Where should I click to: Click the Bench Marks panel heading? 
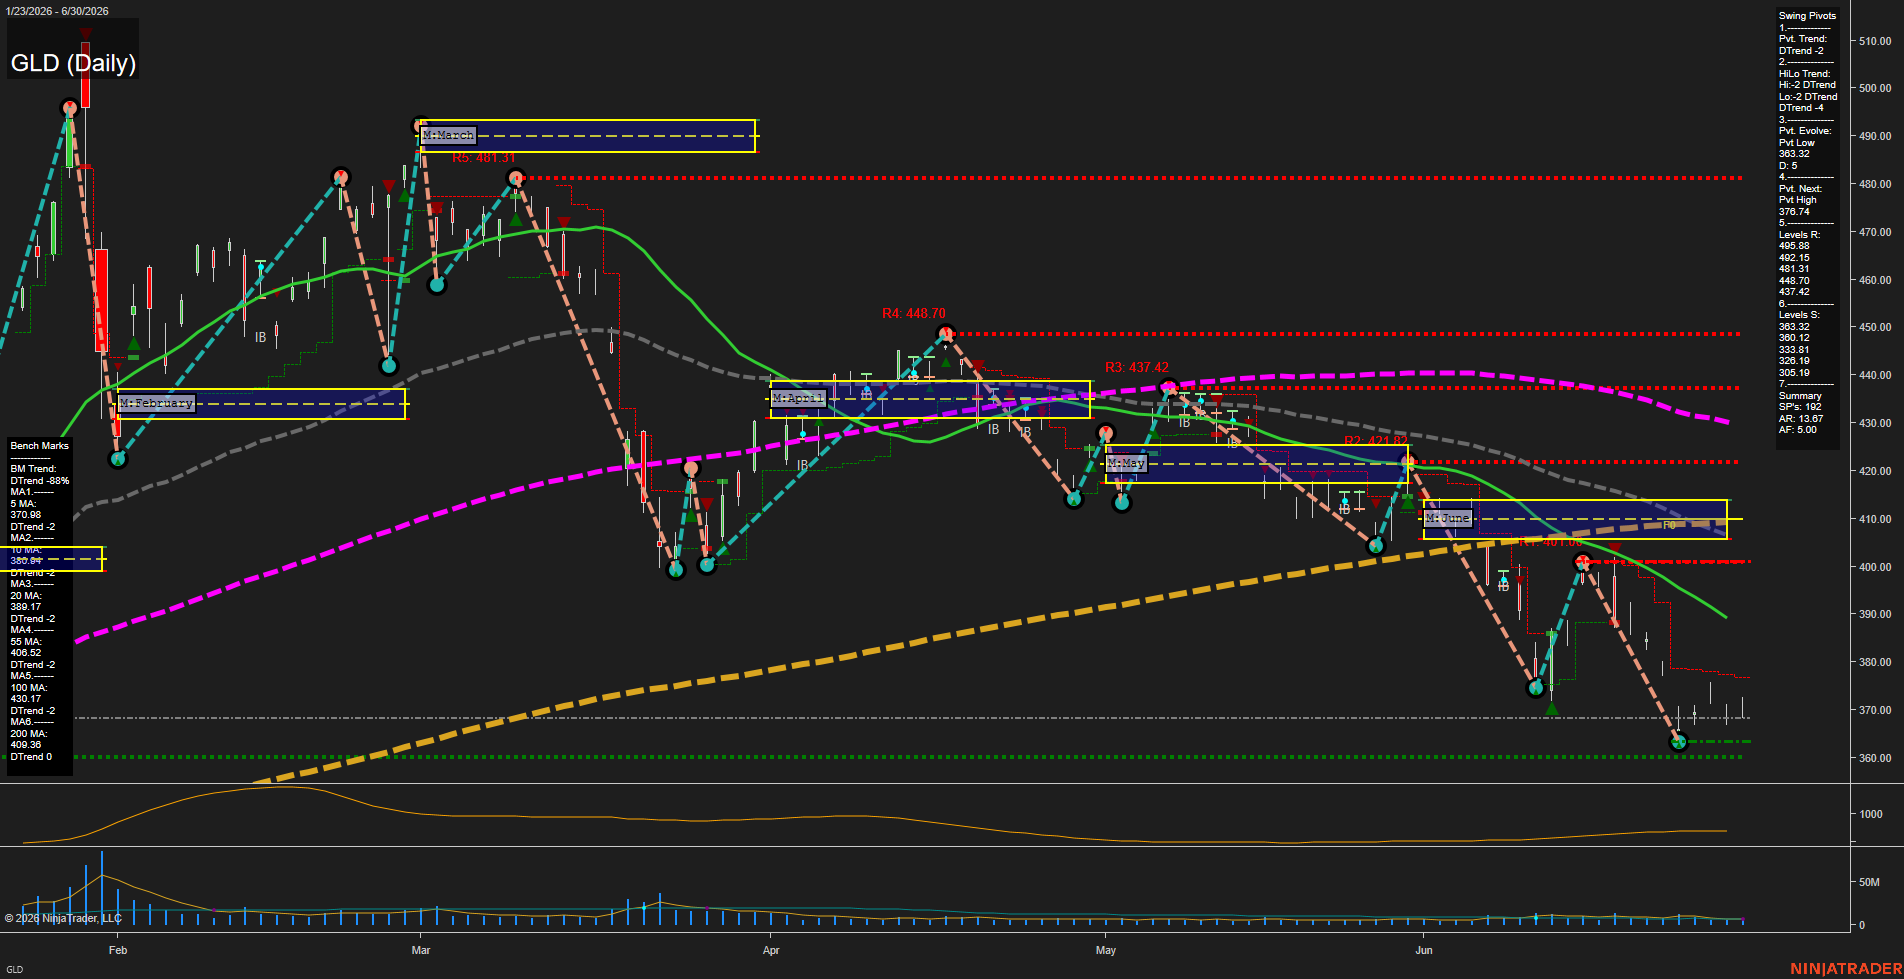pyautogui.click(x=40, y=446)
